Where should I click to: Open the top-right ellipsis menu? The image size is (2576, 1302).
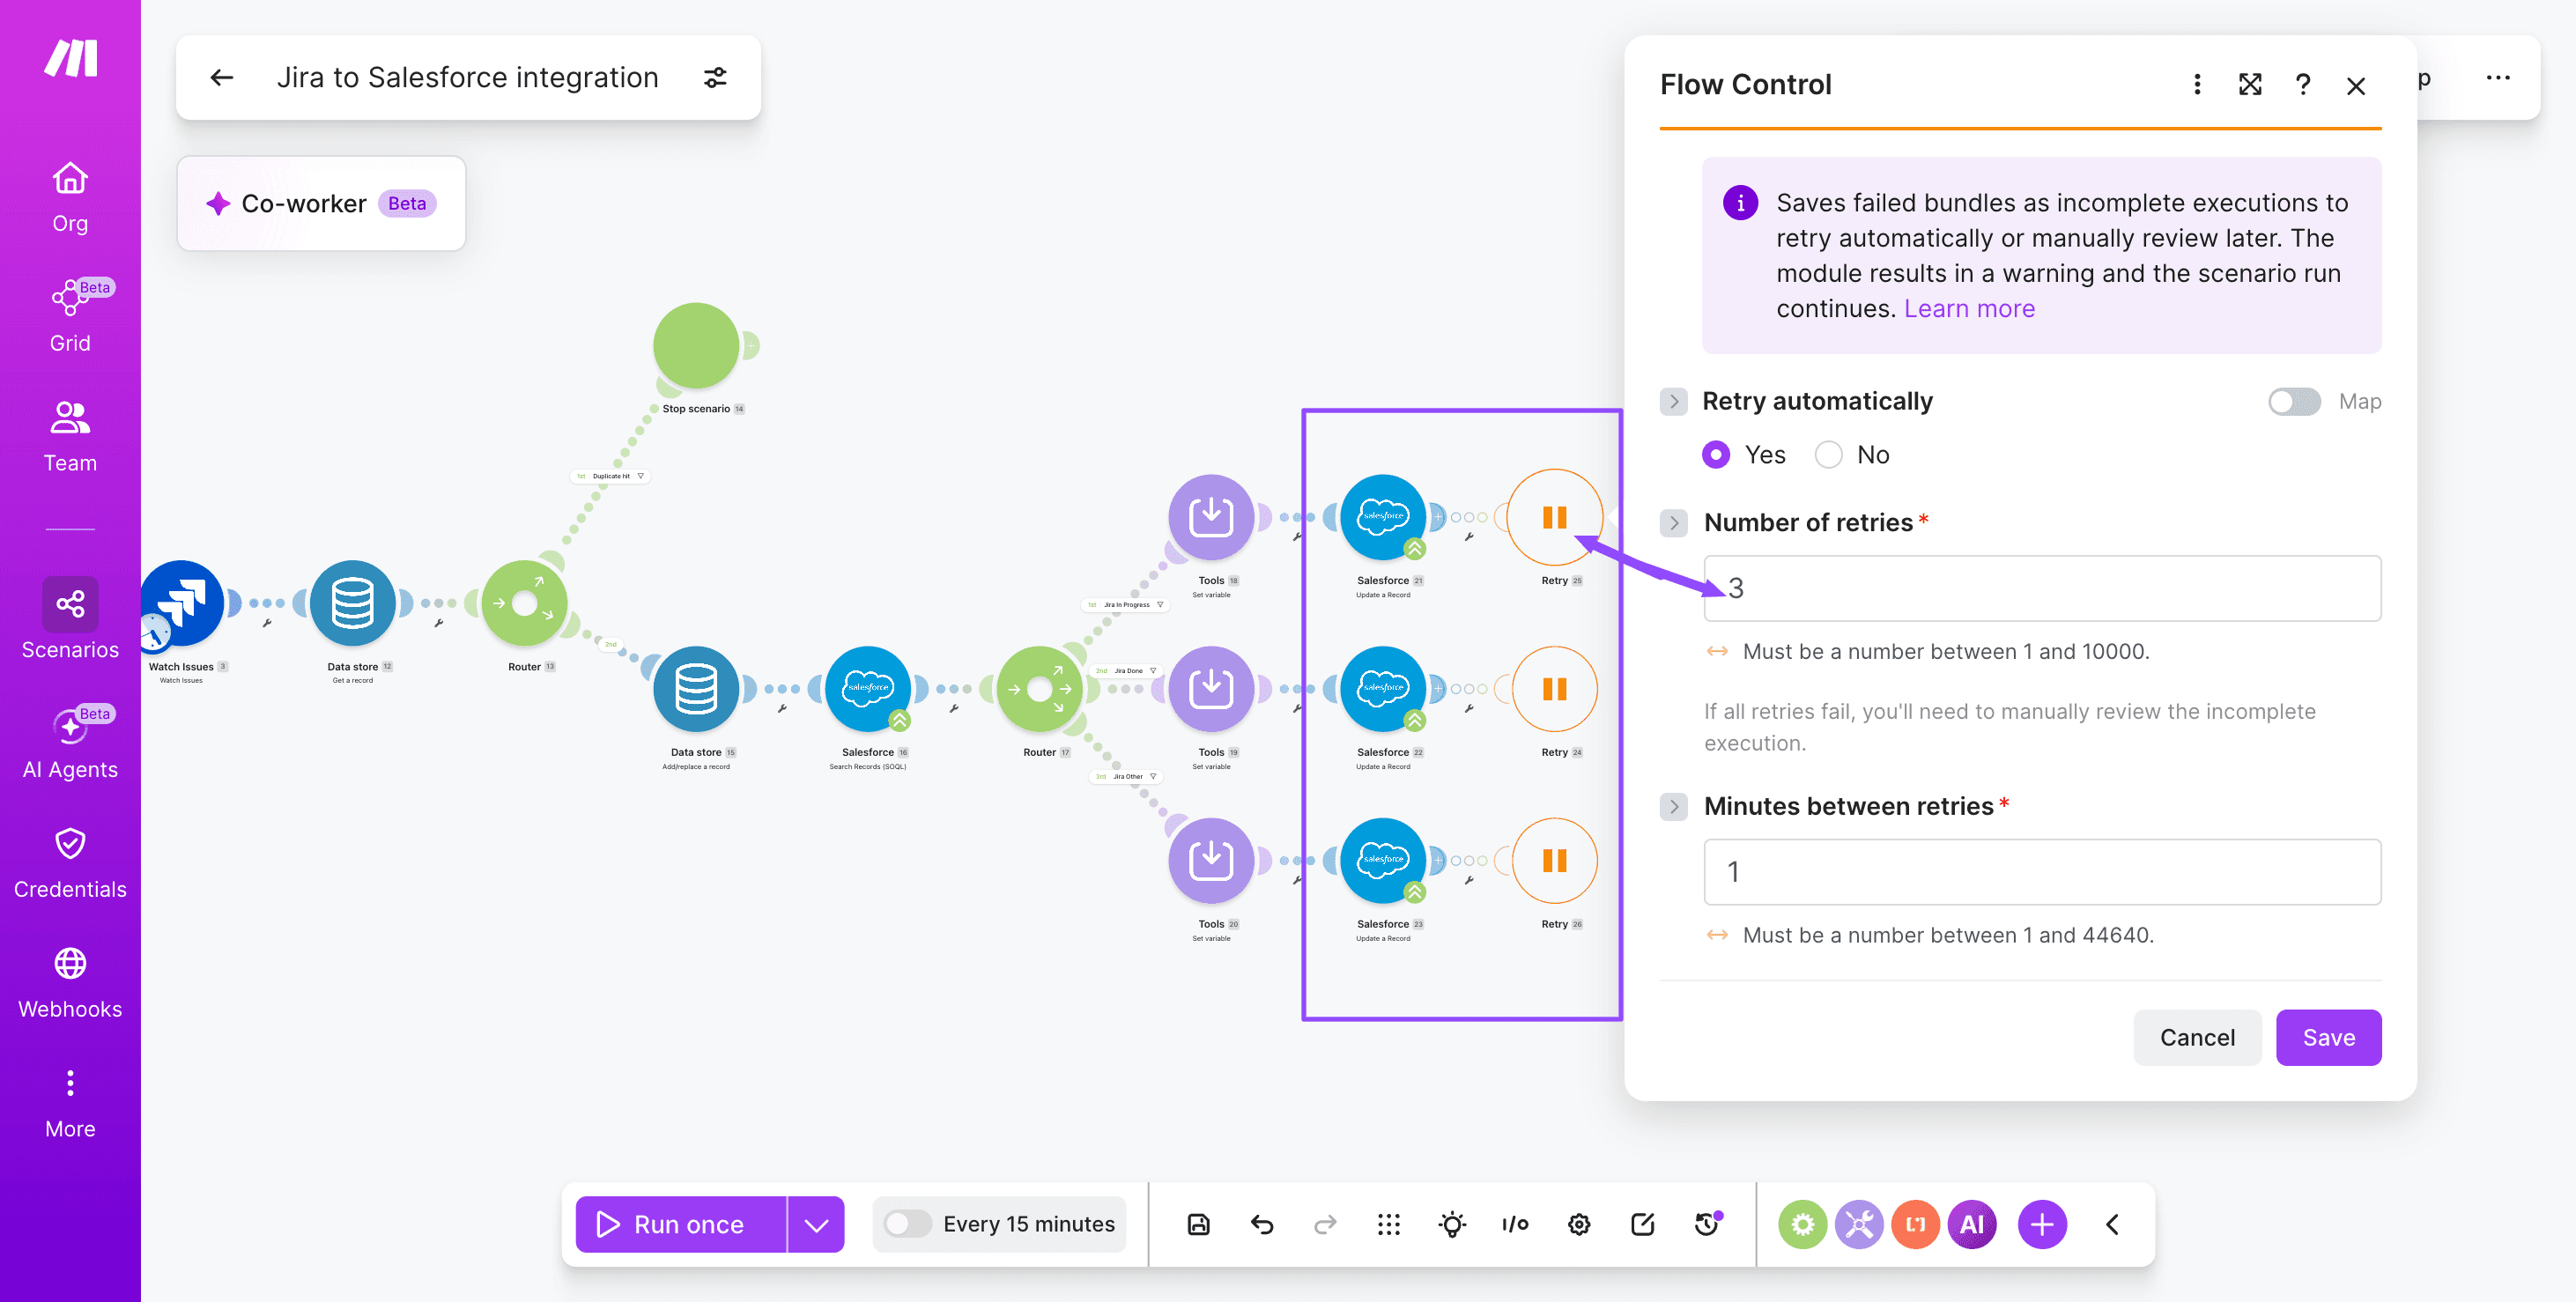[2498, 78]
